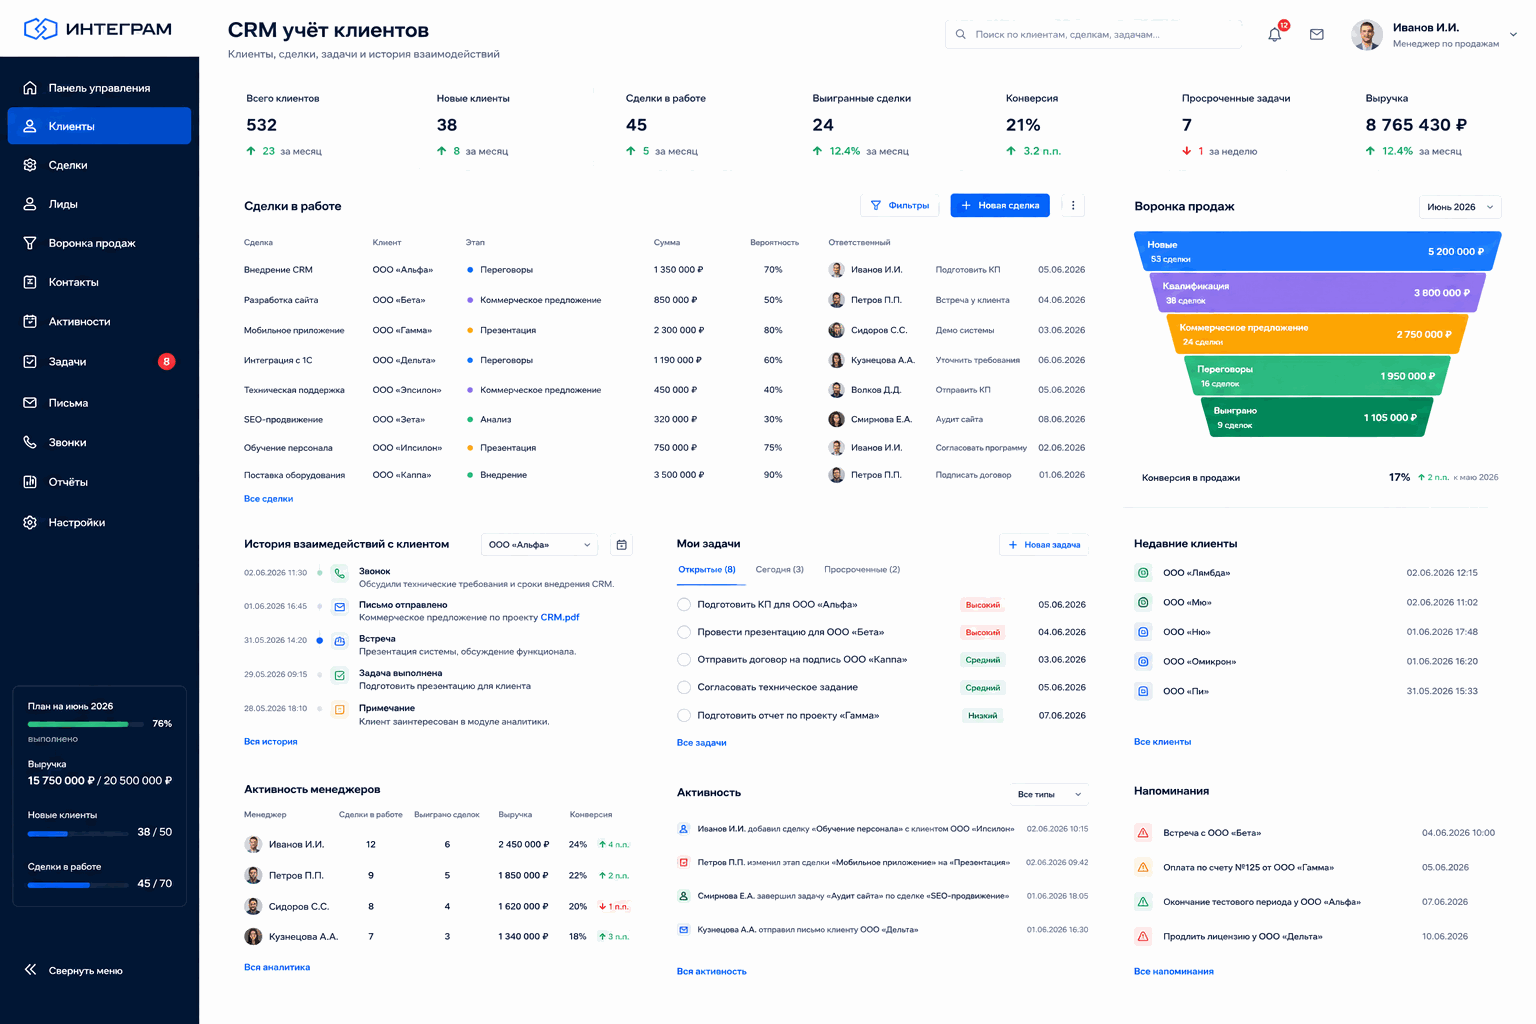
Task: Click the Новая задача button
Action: pos(1044,545)
